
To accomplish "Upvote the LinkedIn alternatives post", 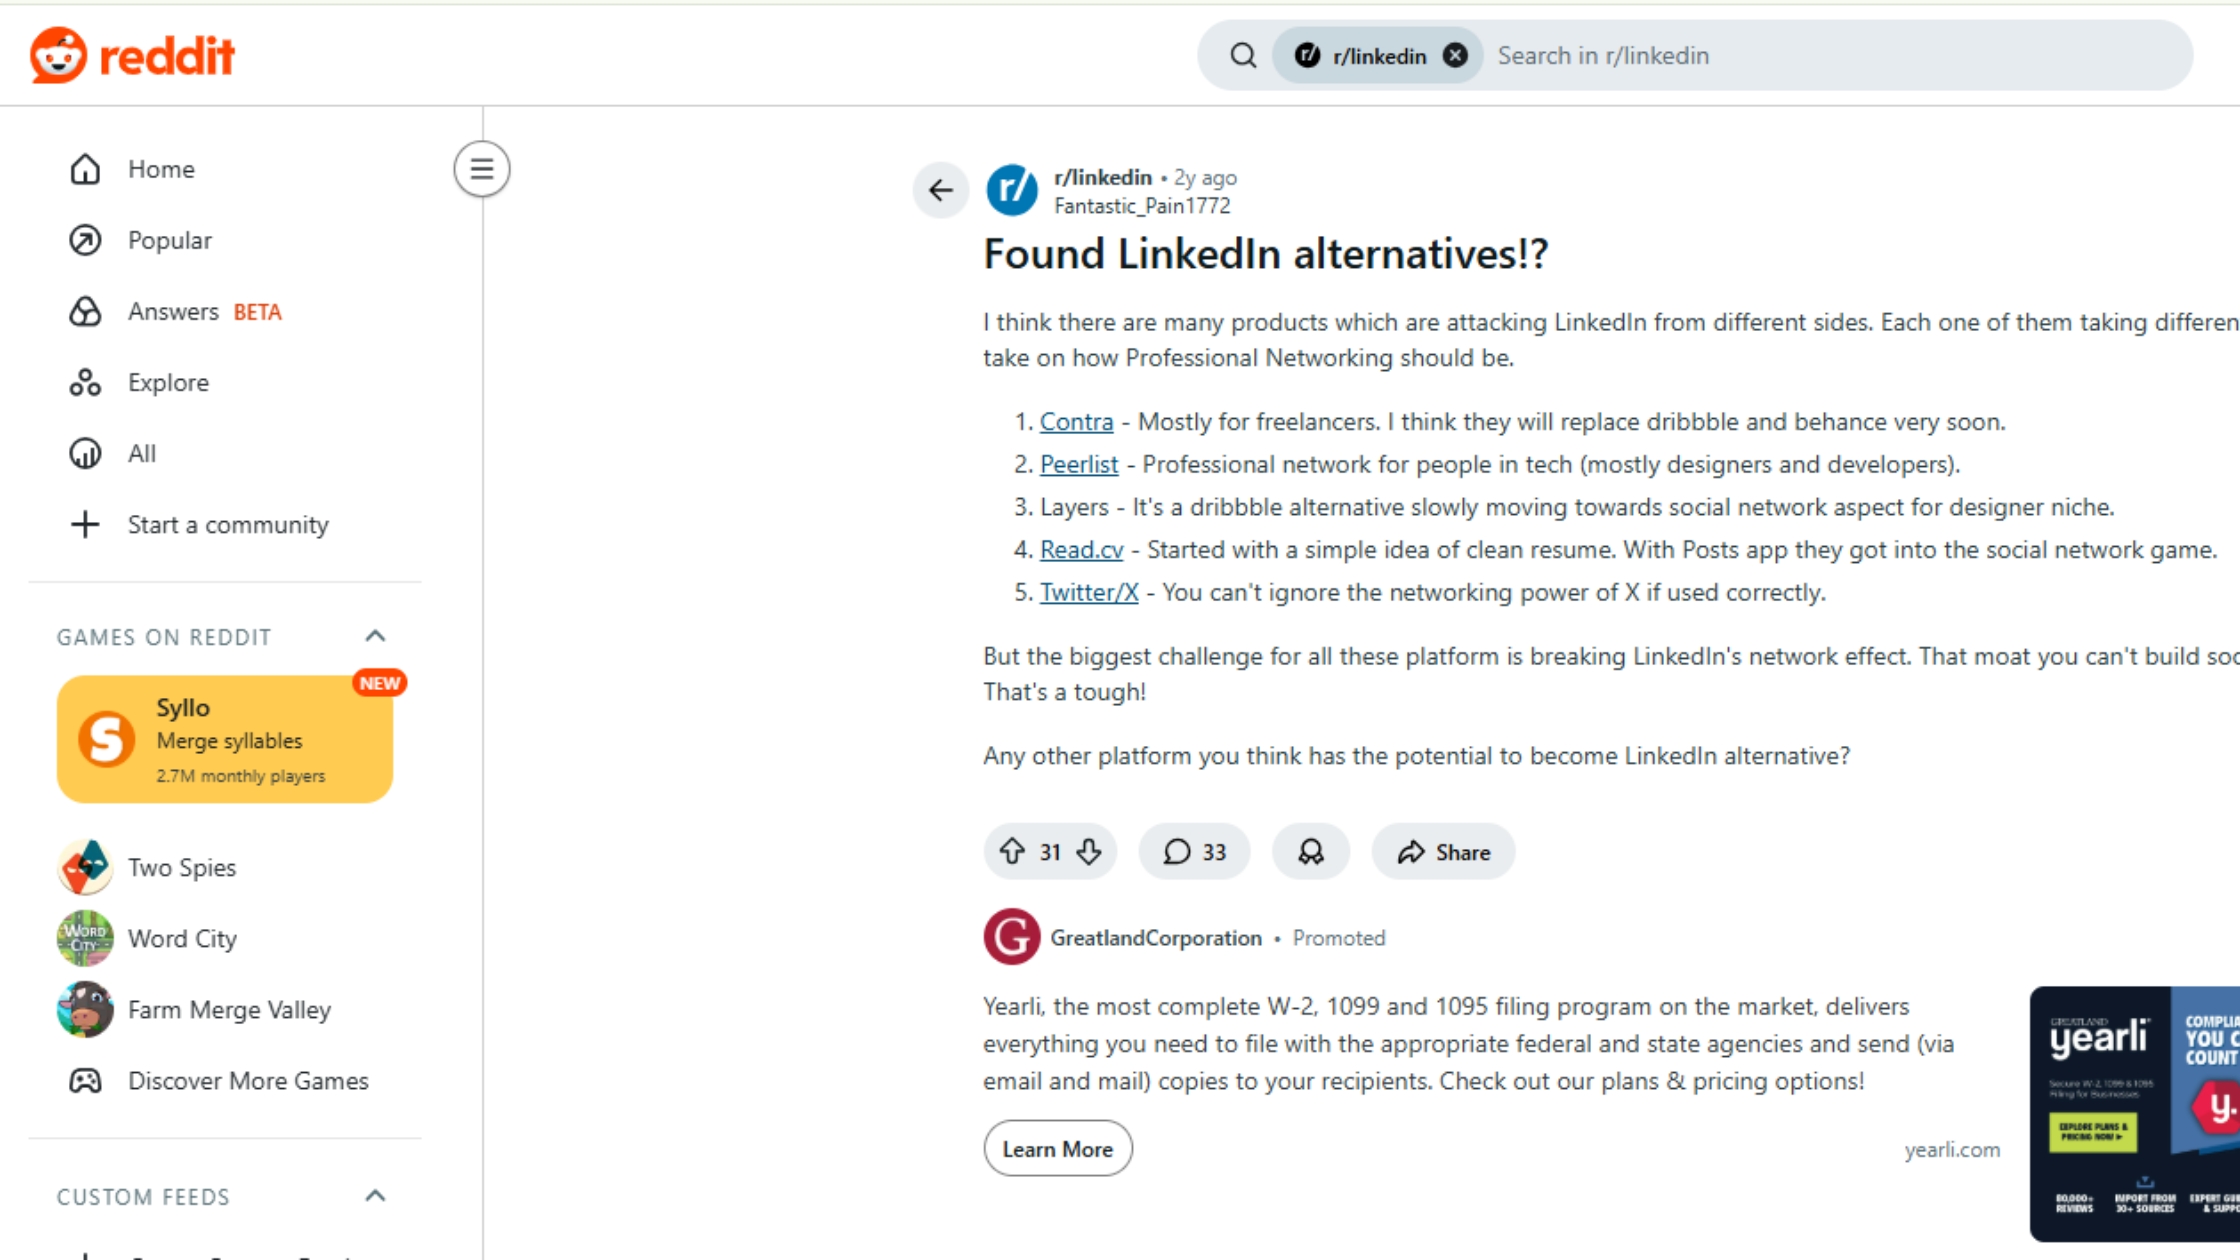I will coord(1013,851).
